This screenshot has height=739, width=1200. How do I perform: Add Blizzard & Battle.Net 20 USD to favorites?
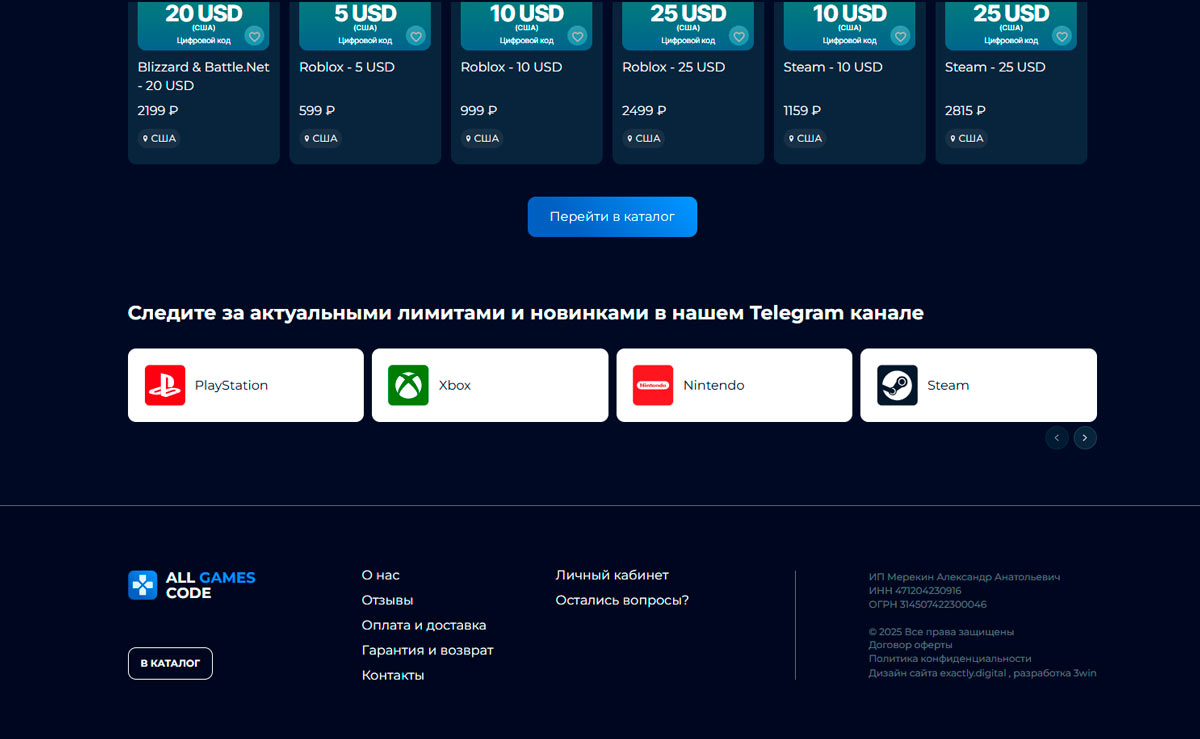click(254, 36)
